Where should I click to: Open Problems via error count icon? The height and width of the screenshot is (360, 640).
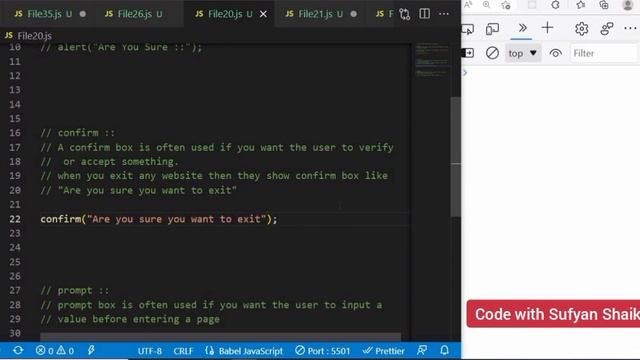coord(44,351)
